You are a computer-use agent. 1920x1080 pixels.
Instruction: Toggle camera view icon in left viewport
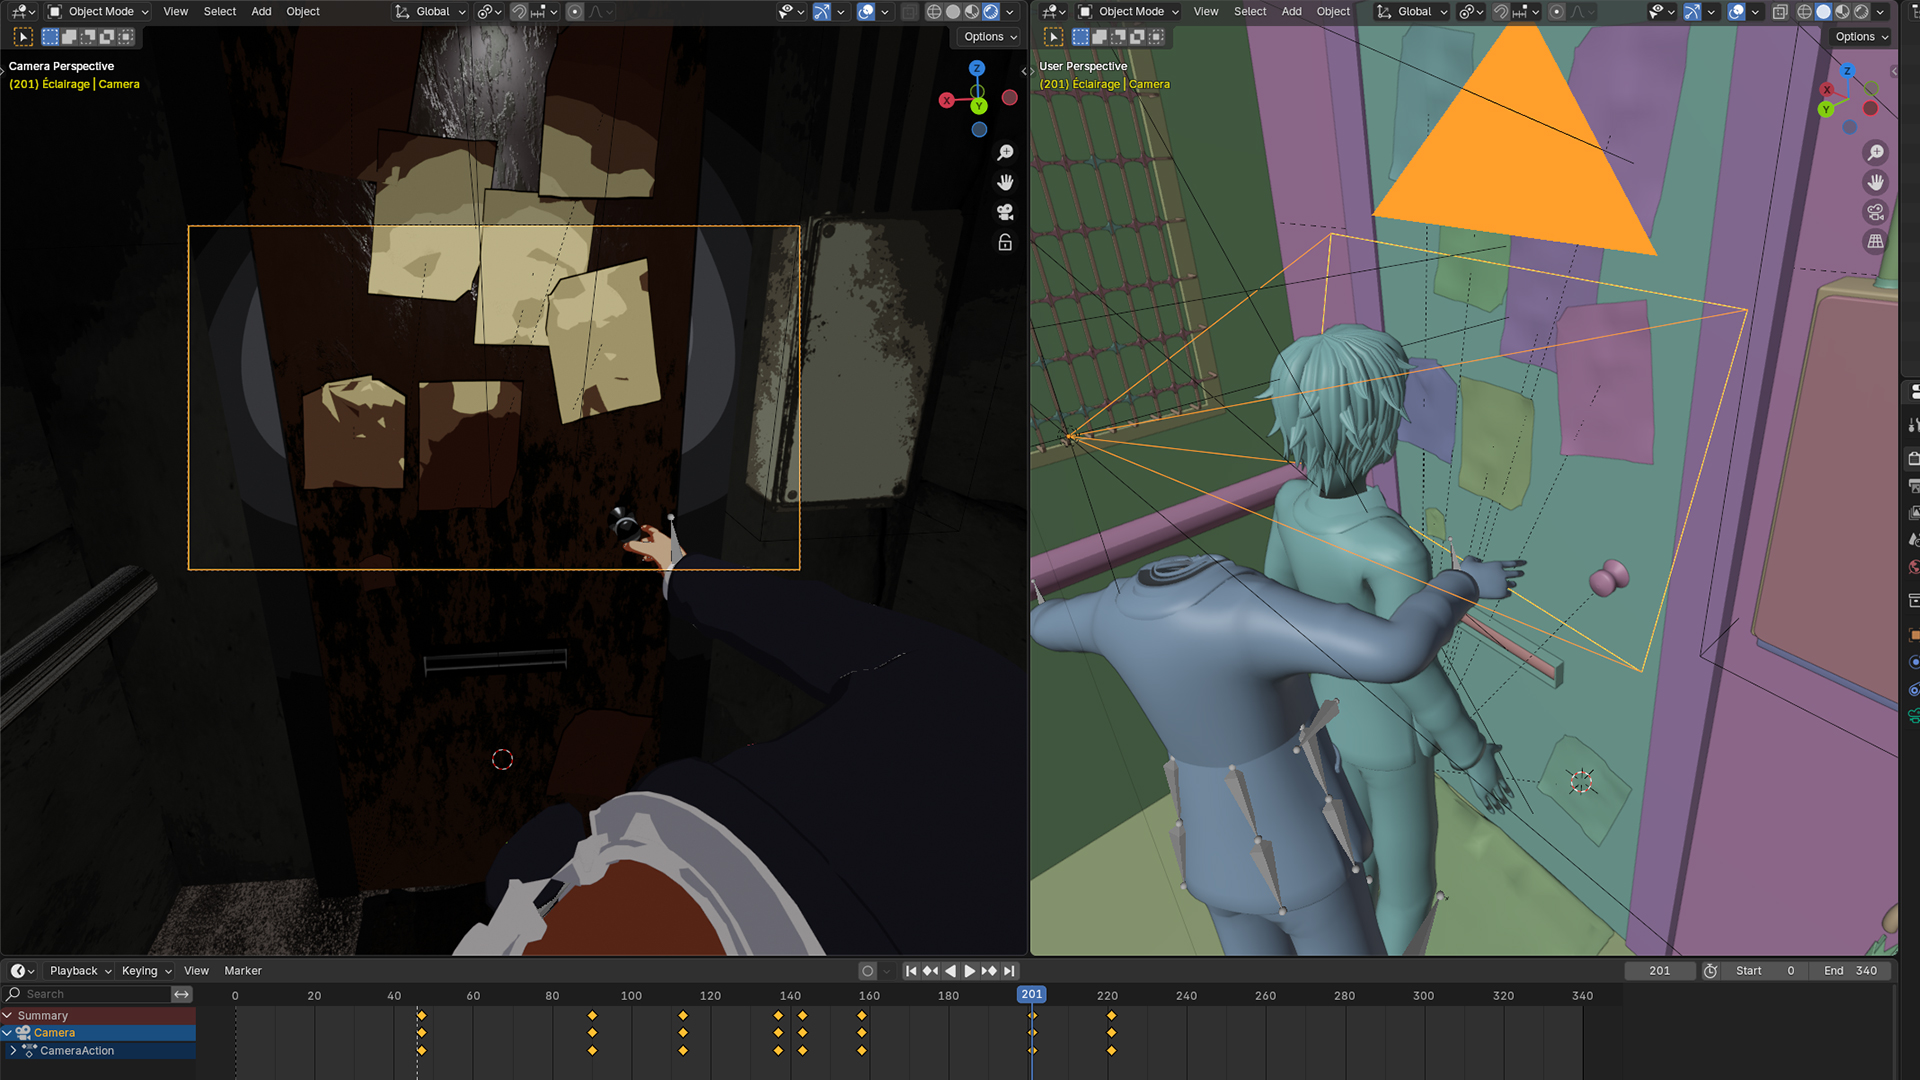coord(1005,212)
